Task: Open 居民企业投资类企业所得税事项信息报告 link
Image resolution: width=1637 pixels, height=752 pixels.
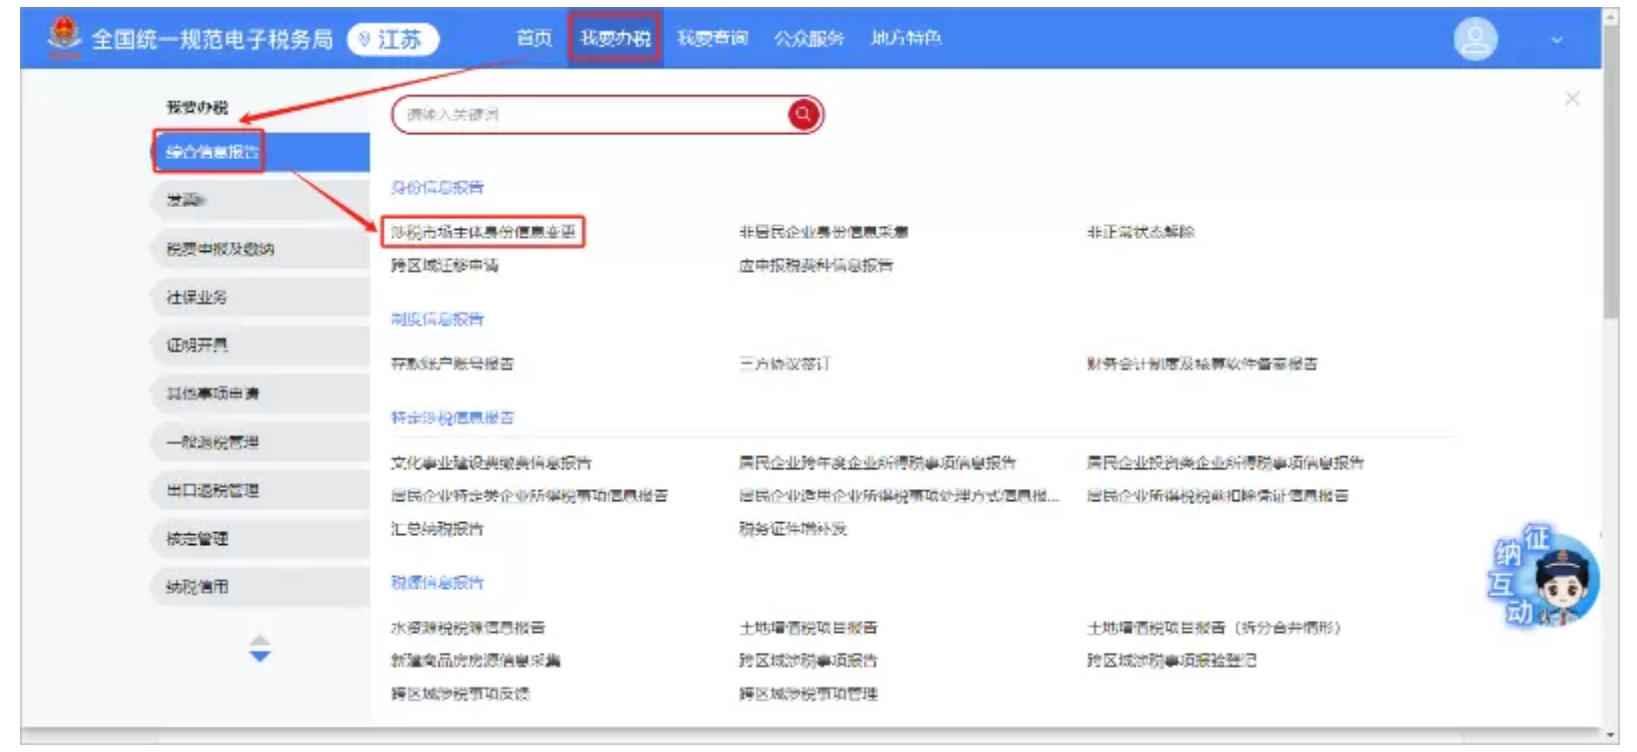Action: pyautogui.click(x=1225, y=463)
